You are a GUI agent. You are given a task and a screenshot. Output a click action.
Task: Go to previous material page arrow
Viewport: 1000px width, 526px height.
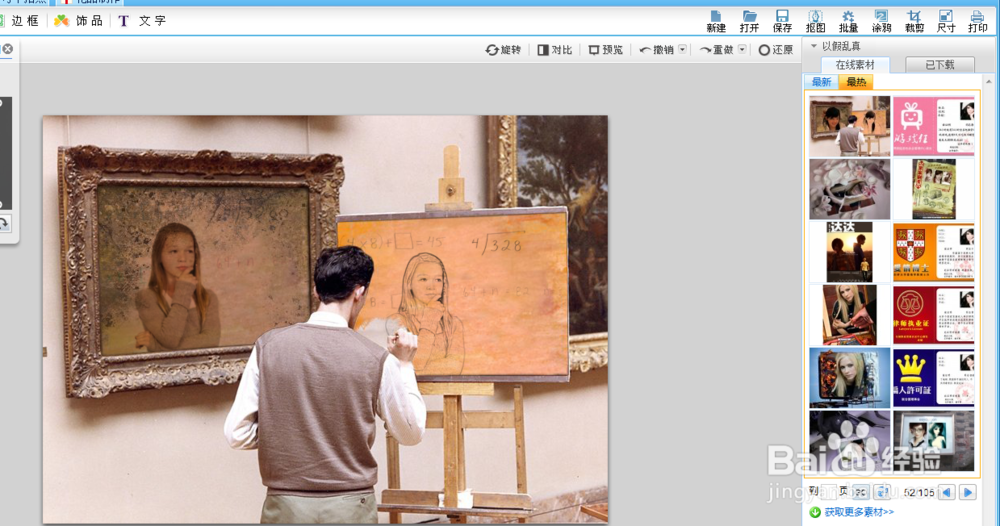(x=947, y=492)
